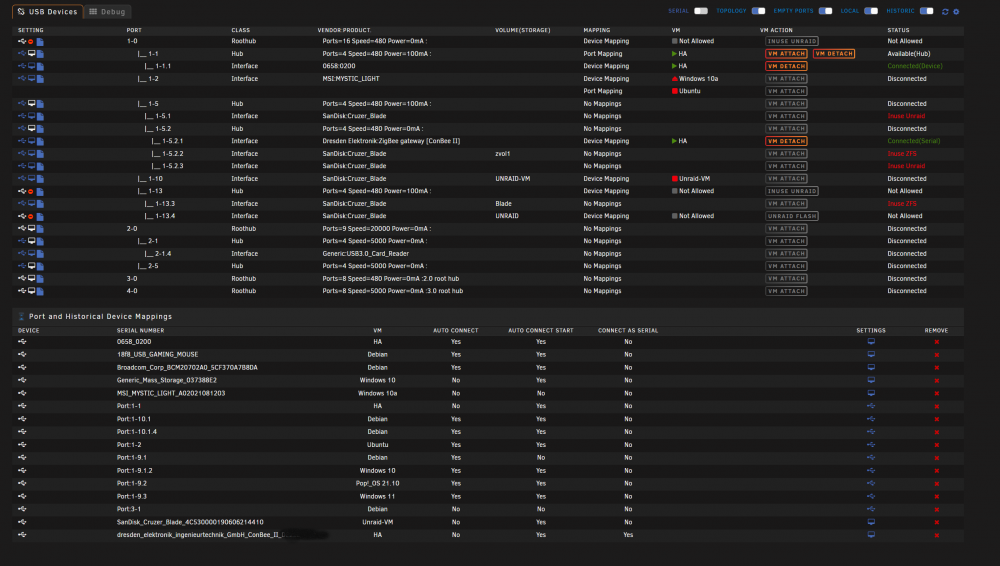1000x566 pixels.
Task: Click the USB icon on port 4-0 row
Action: point(22,291)
